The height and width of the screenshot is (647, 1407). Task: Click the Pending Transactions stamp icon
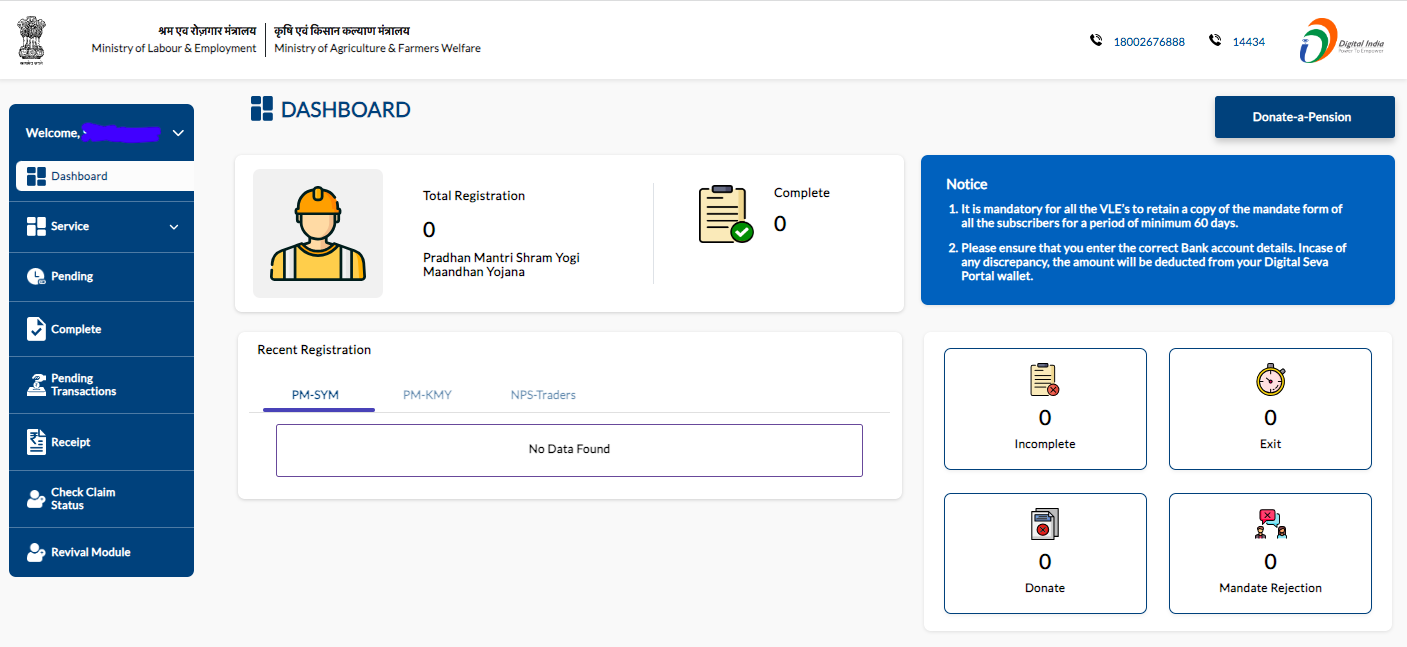click(x=36, y=385)
